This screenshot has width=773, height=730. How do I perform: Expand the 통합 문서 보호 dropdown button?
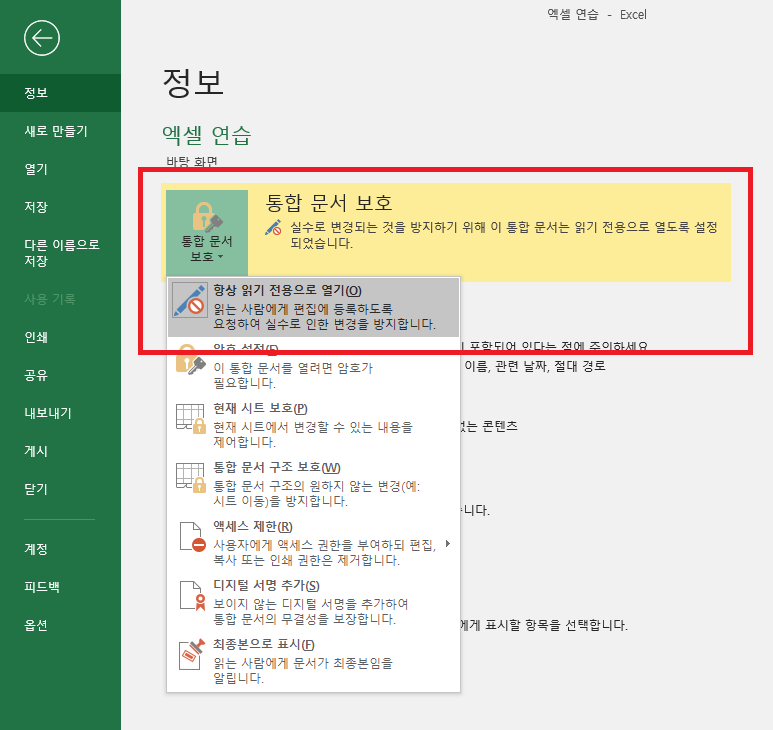207,233
